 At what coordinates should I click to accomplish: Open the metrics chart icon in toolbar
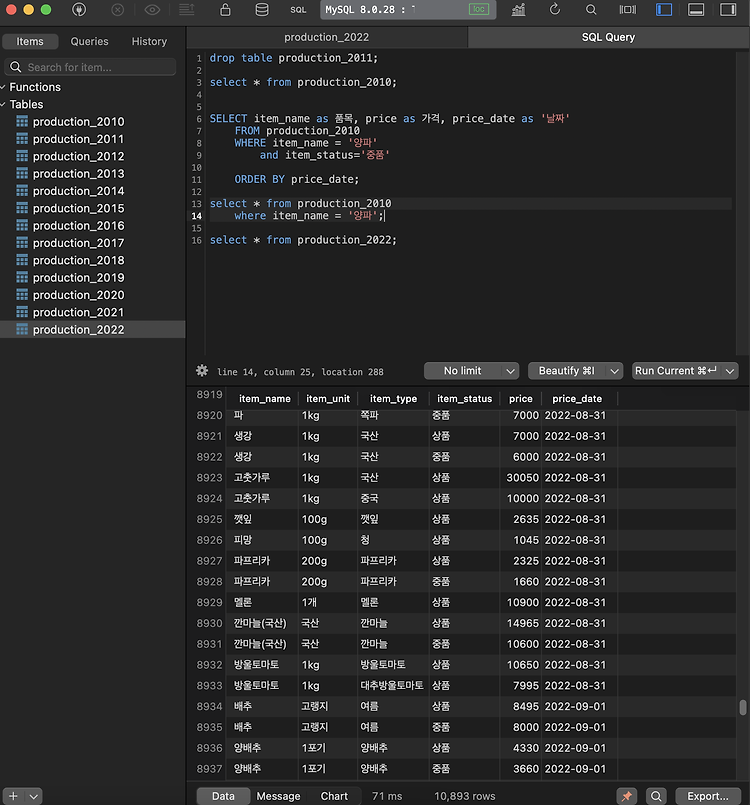tap(518, 9)
